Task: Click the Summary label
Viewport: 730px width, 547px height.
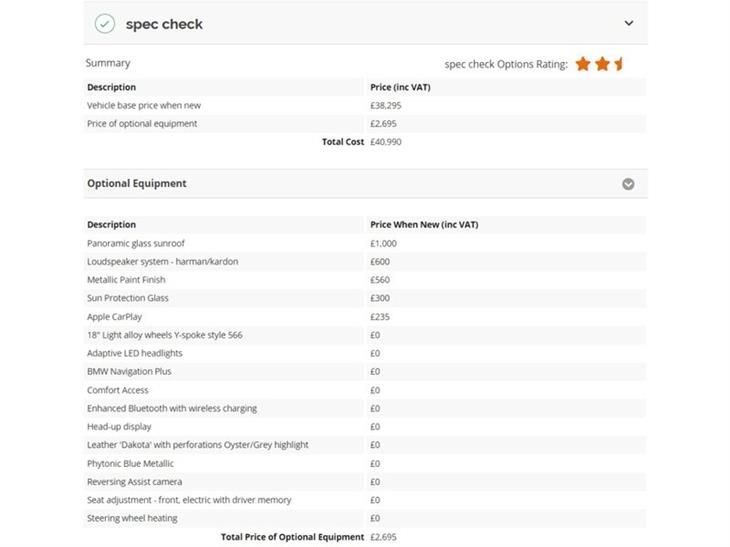Action: click(108, 63)
